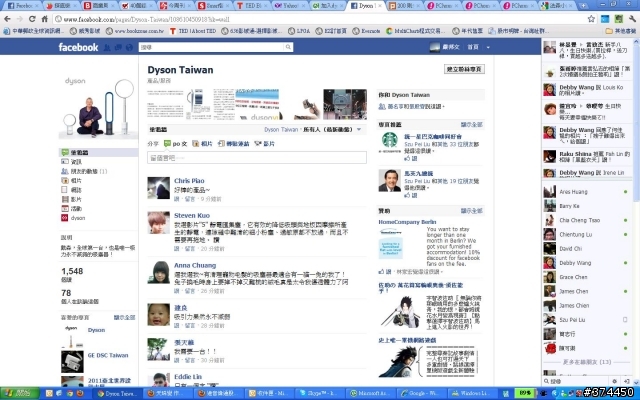Like the Starbucks recommended page
This screenshot has width=640, height=400.
tap(411, 158)
